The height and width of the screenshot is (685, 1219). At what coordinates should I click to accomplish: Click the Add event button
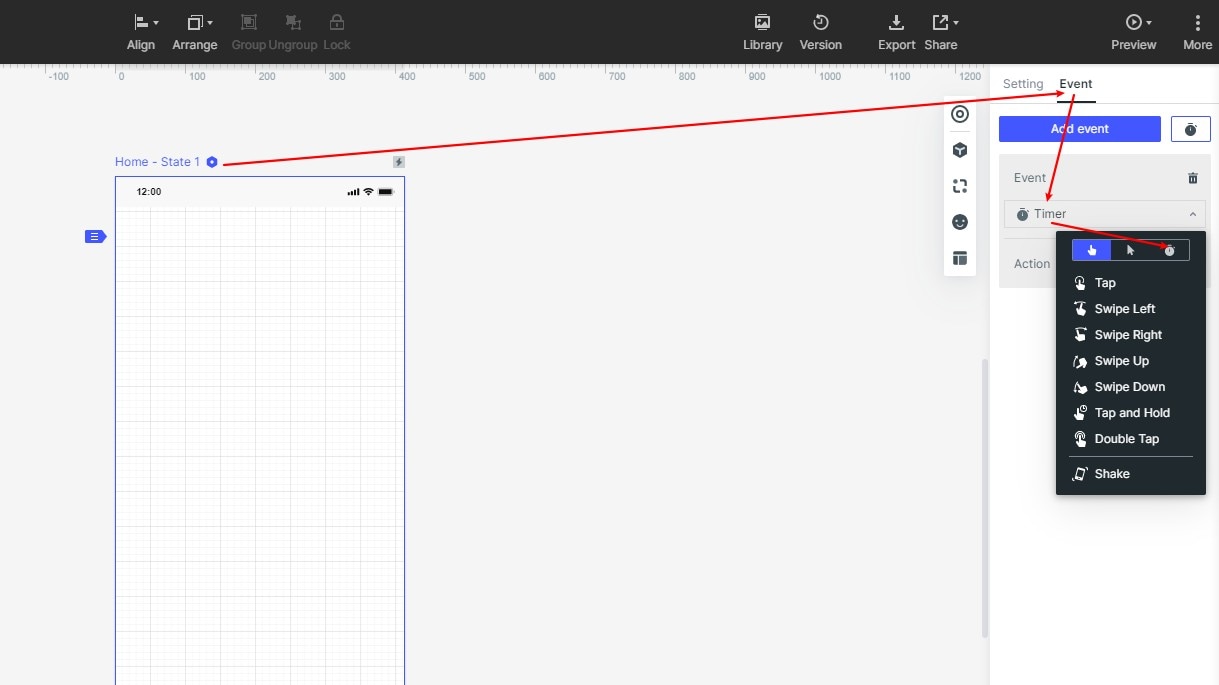pyautogui.click(x=1080, y=129)
